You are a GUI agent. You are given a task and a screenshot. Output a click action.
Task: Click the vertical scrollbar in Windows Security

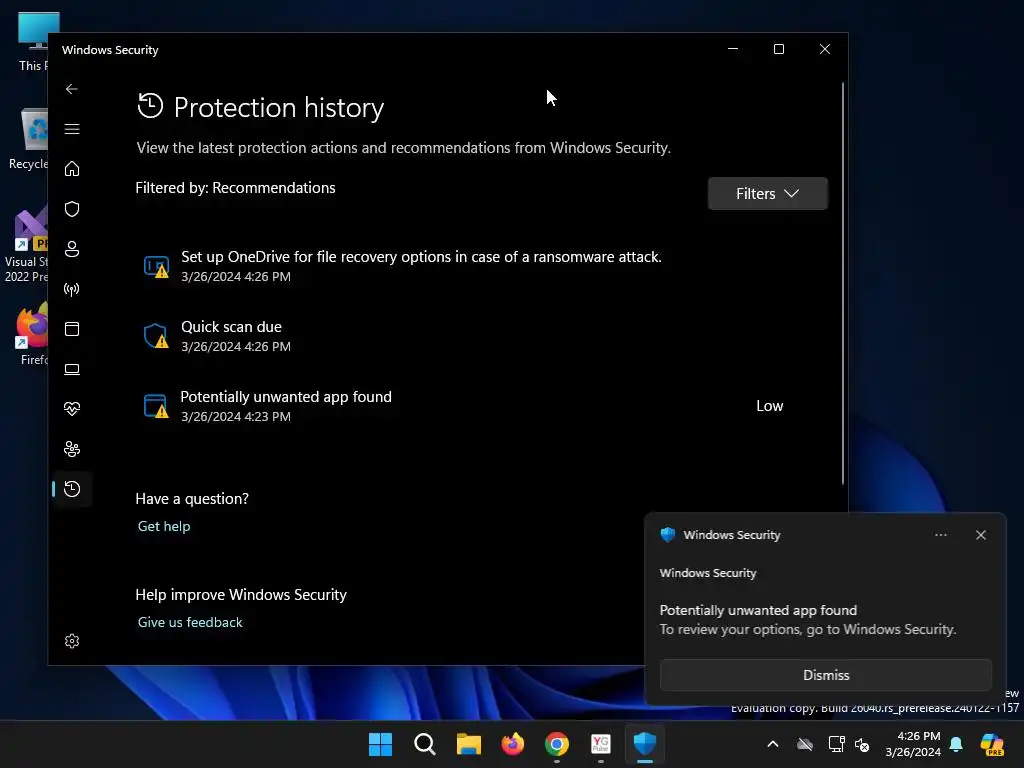843,284
